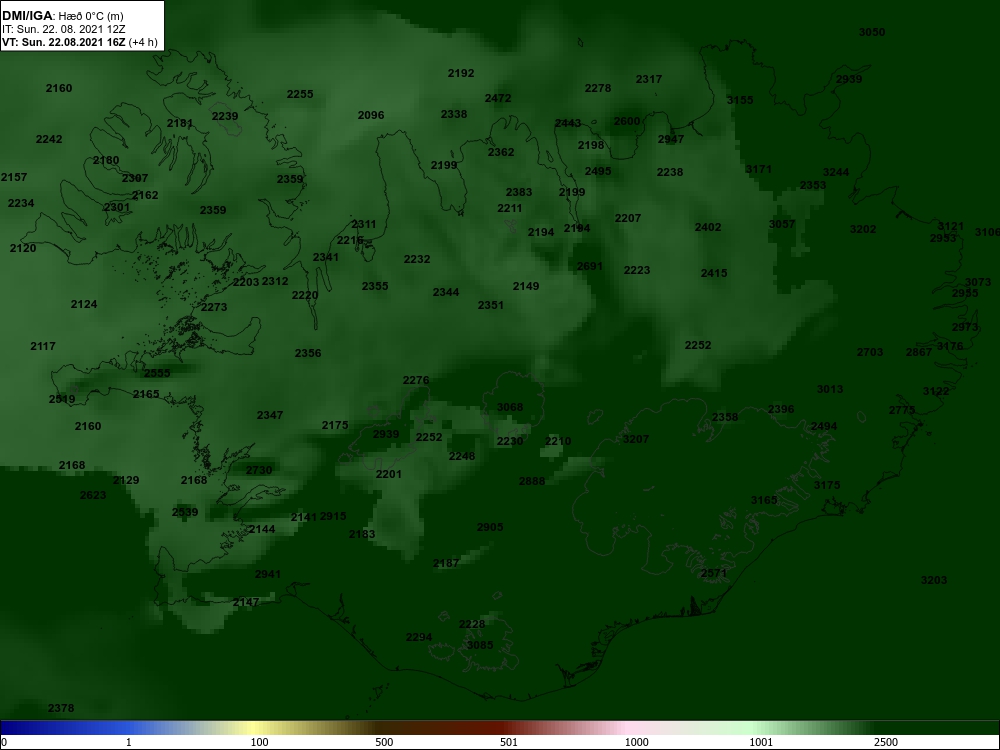Image resolution: width=1000 pixels, height=750 pixels.
Task: Select the map value 2338
Action: [x=454, y=114]
